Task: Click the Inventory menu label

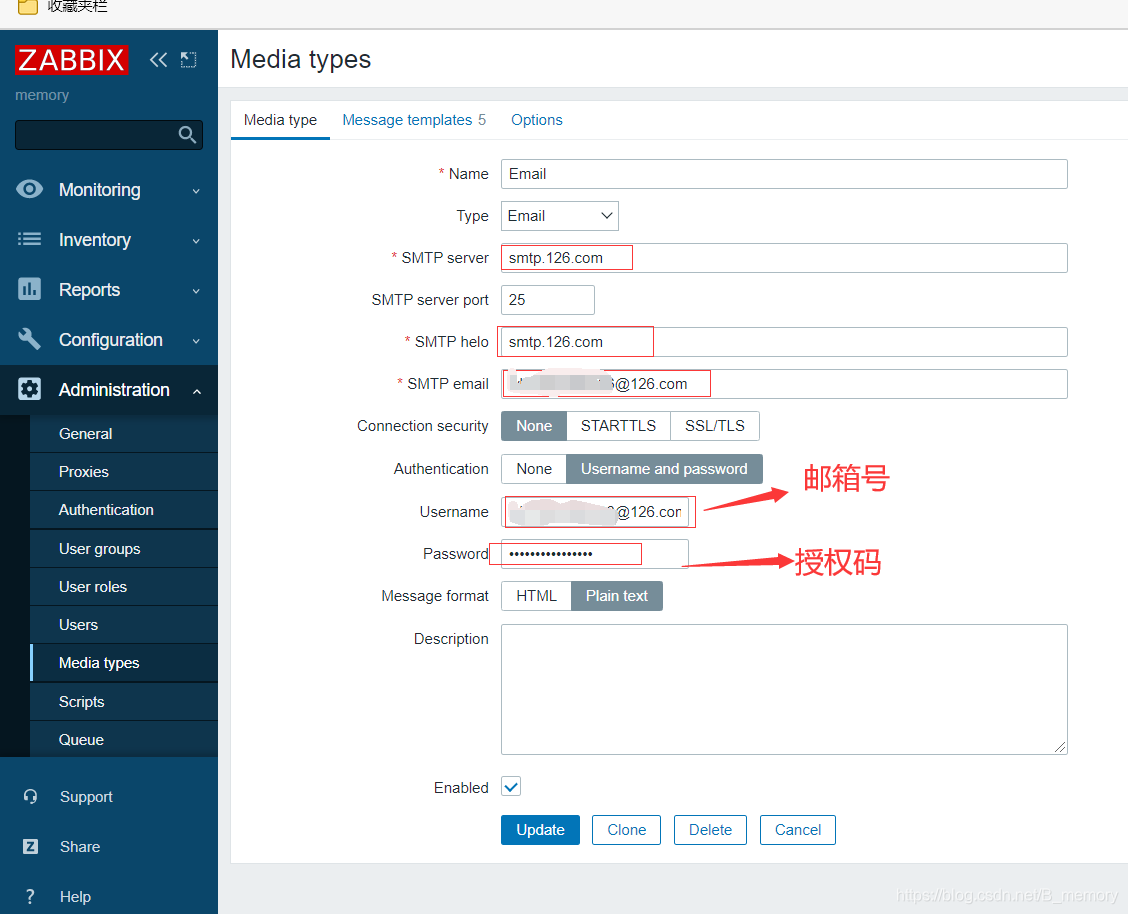Action: [95, 239]
